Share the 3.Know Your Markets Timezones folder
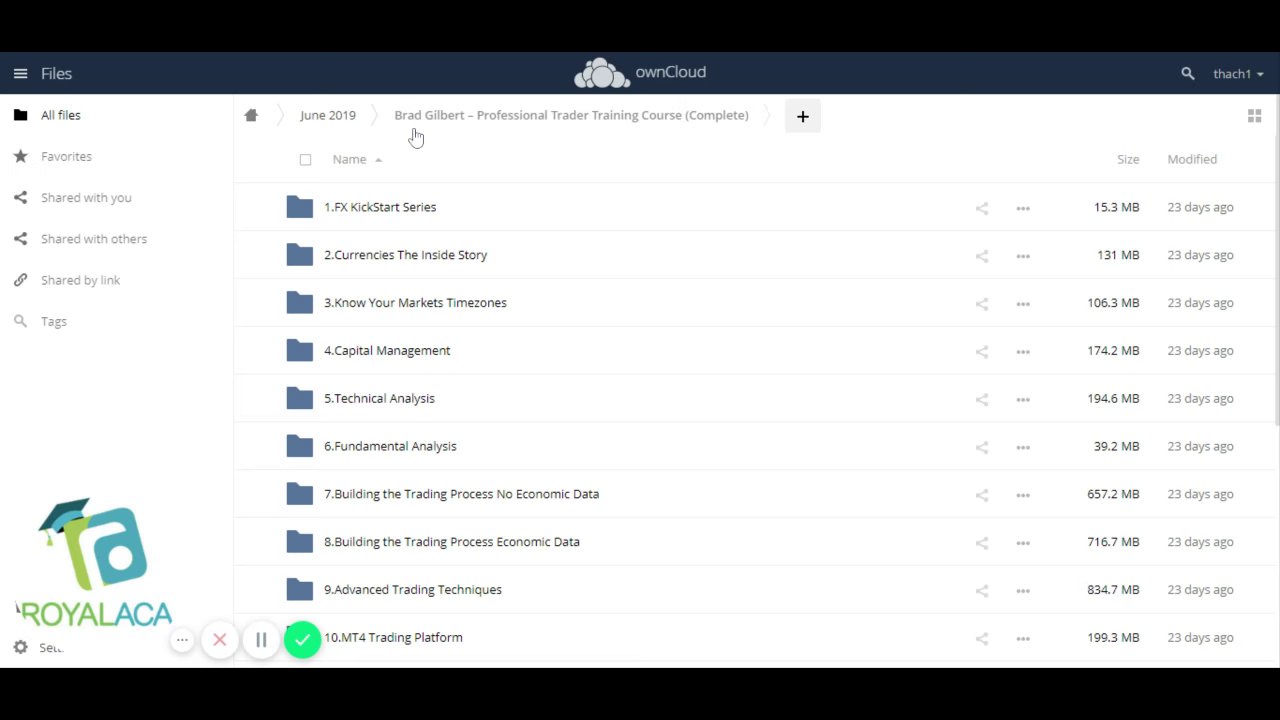Screen dimensions: 1280x720 [982, 304]
